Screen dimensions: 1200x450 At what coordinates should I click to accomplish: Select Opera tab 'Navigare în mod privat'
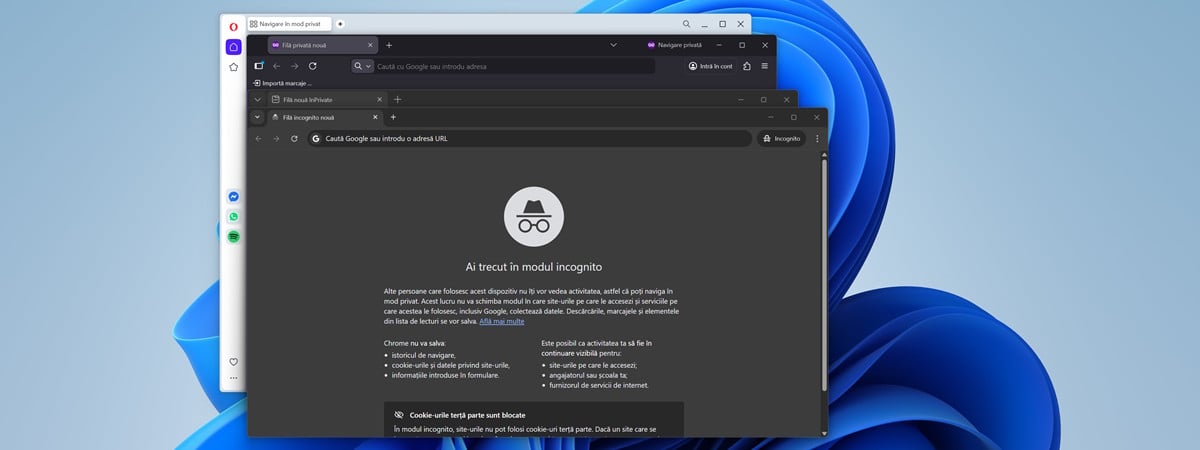(289, 23)
